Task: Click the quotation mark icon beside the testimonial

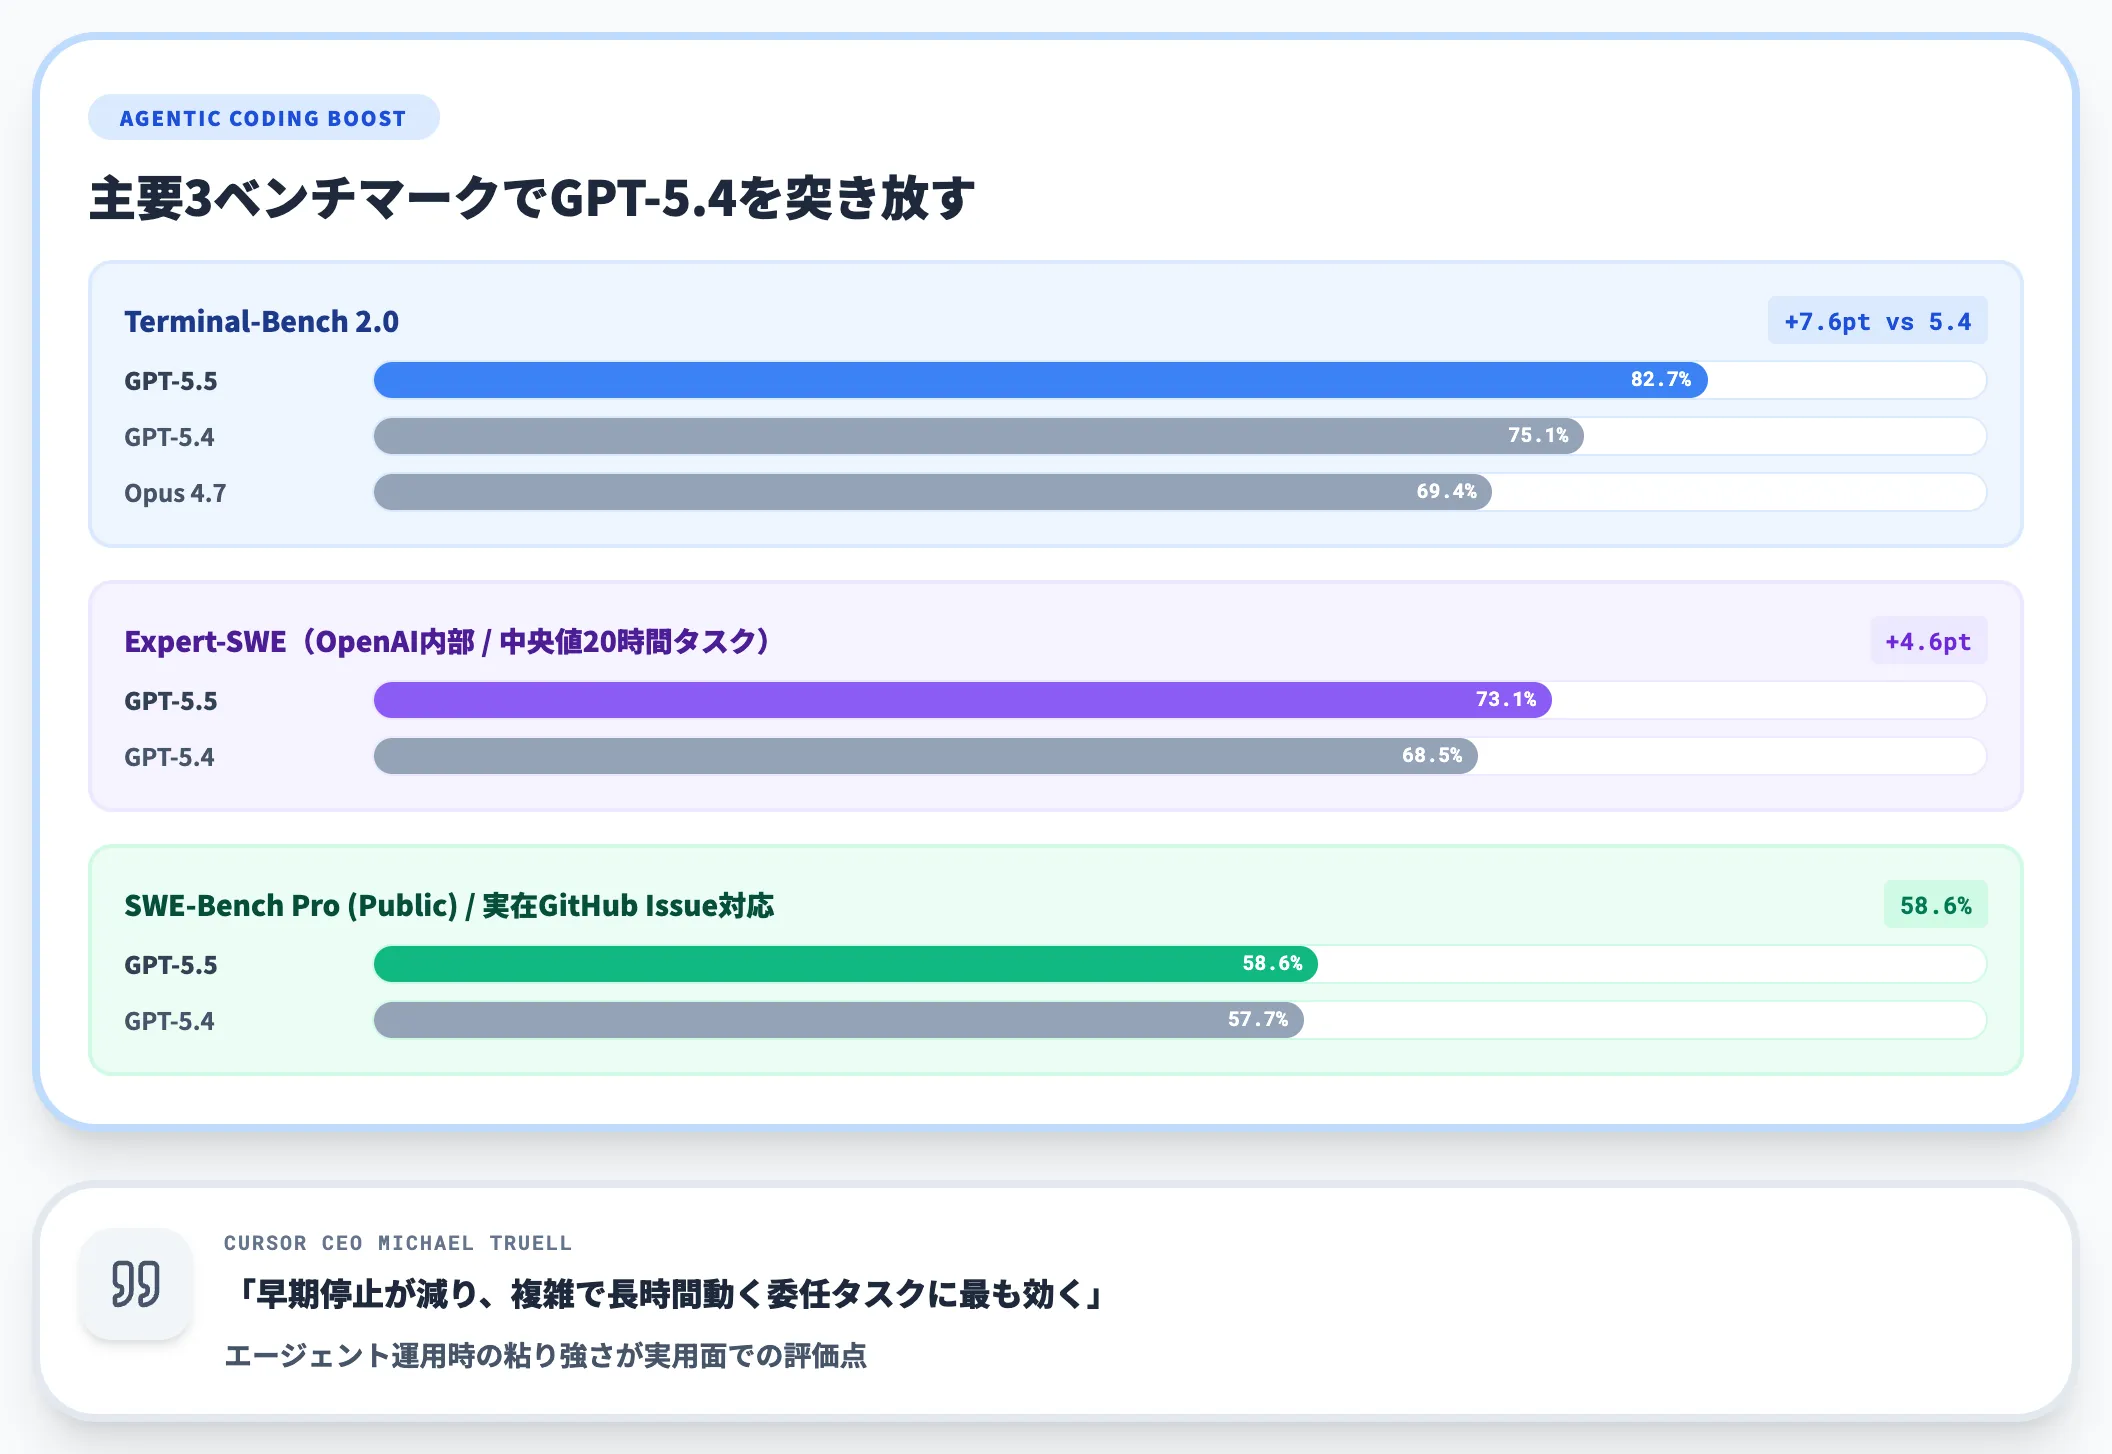Action: 136,1286
